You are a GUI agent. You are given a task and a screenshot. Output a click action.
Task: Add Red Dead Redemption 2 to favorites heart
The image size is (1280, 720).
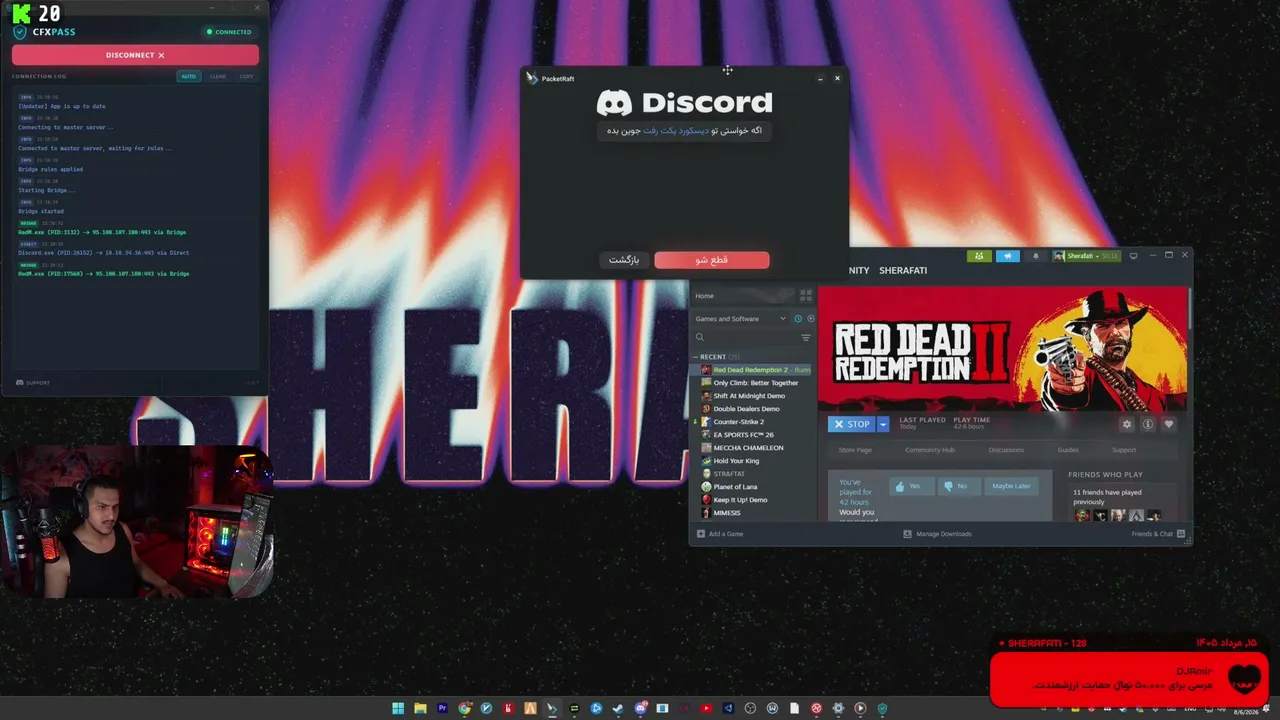click(1168, 424)
